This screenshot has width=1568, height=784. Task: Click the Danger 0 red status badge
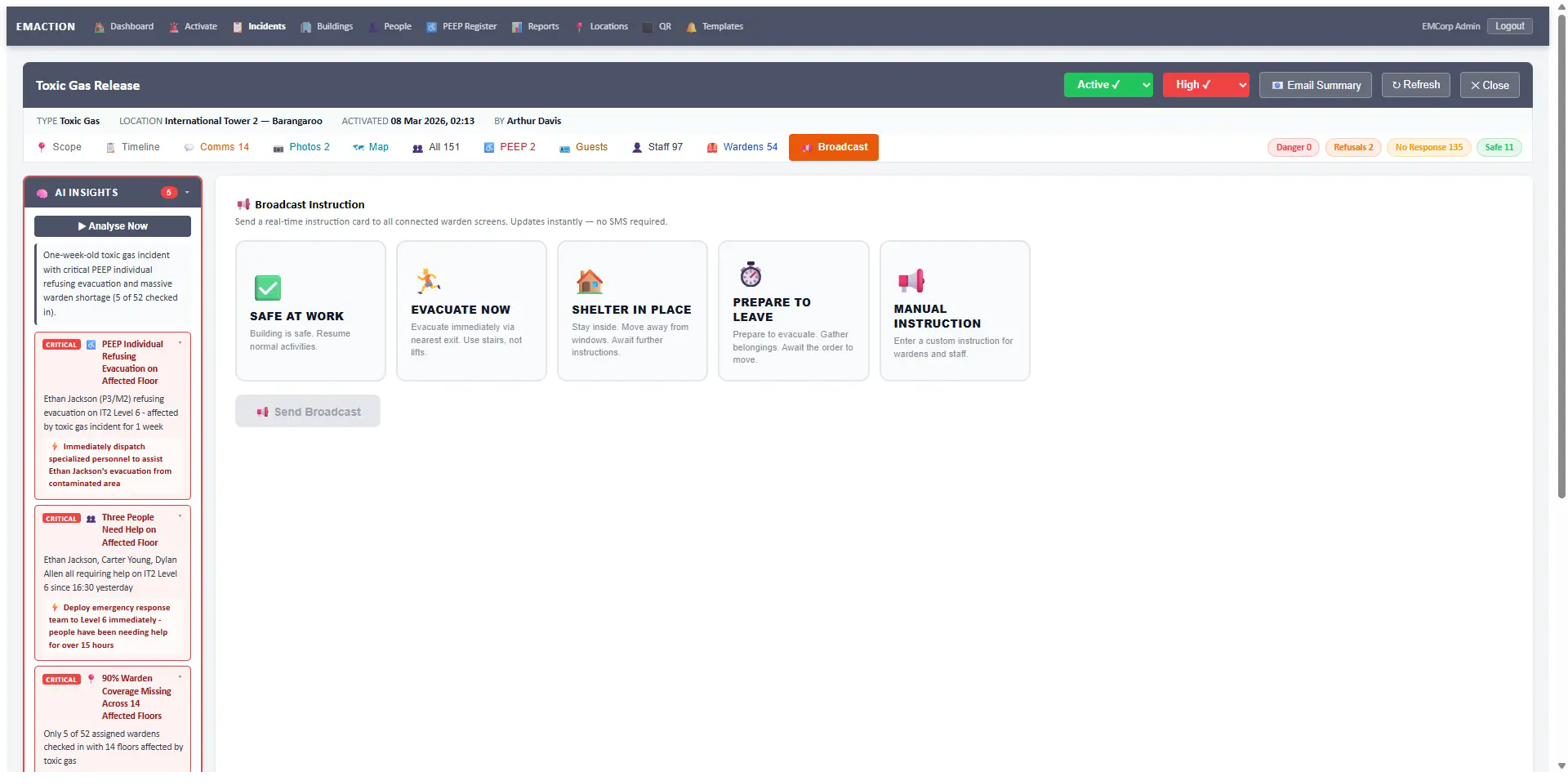pyautogui.click(x=1293, y=148)
